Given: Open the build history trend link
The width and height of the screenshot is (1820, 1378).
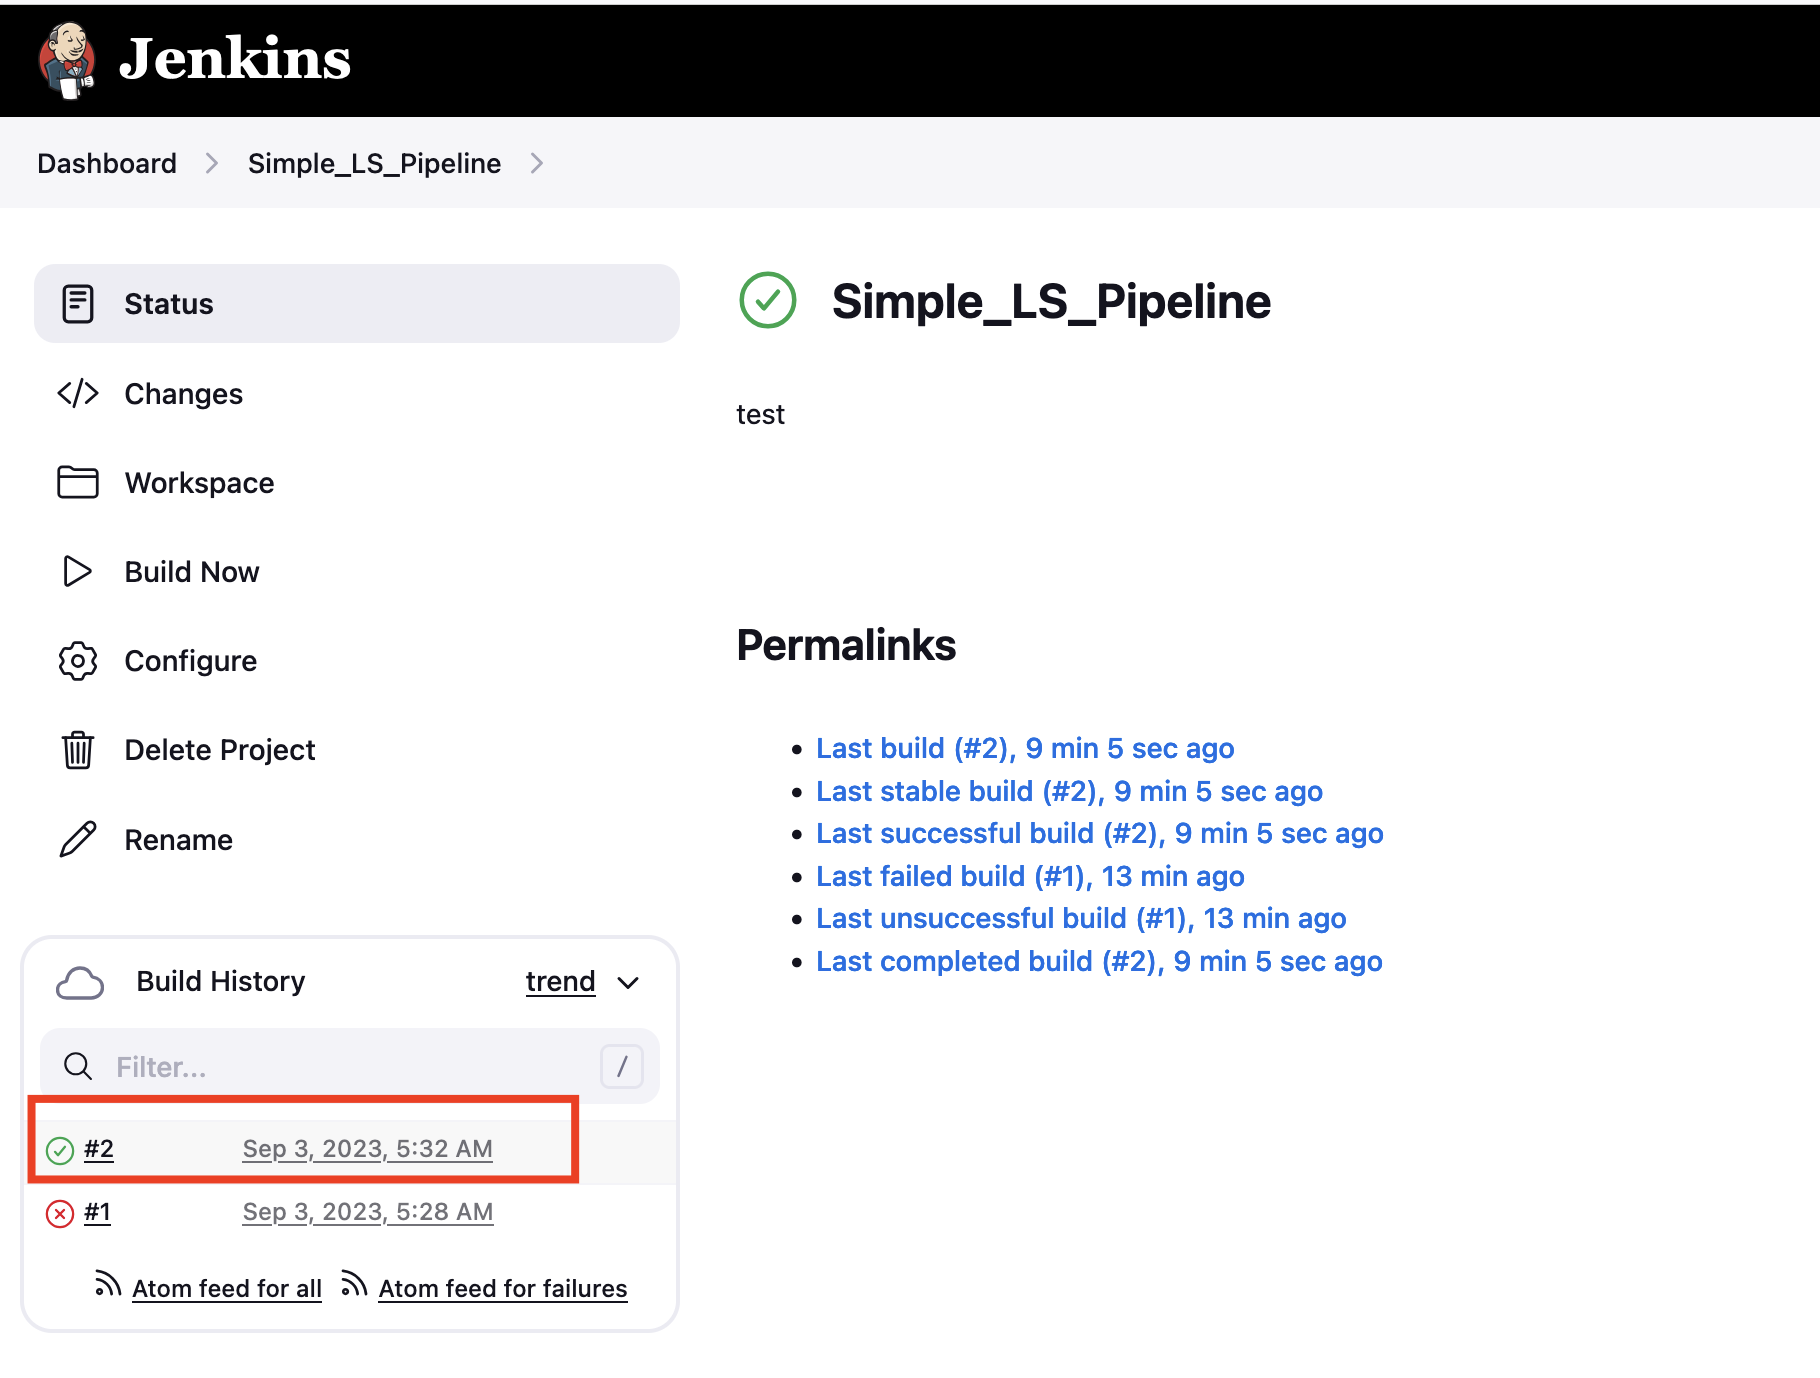Looking at the screenshot, I should click(x=560, y=982).
